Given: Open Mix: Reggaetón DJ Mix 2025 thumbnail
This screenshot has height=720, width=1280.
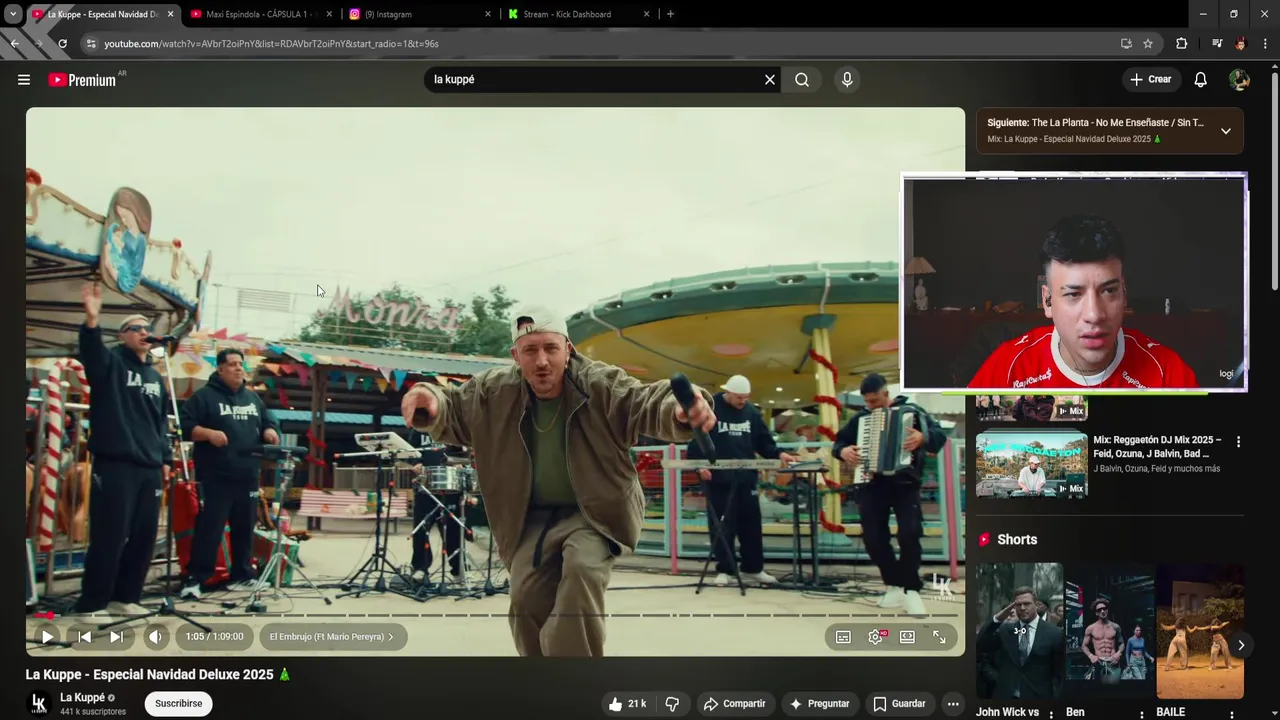Looking at the screenshot, I should click(x=1031, y=465).
